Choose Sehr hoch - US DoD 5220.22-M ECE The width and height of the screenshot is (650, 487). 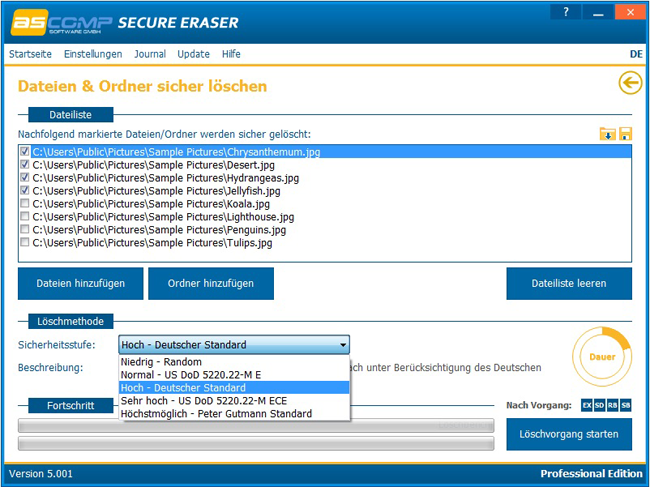pyautogui.click(x=234, y=401)
